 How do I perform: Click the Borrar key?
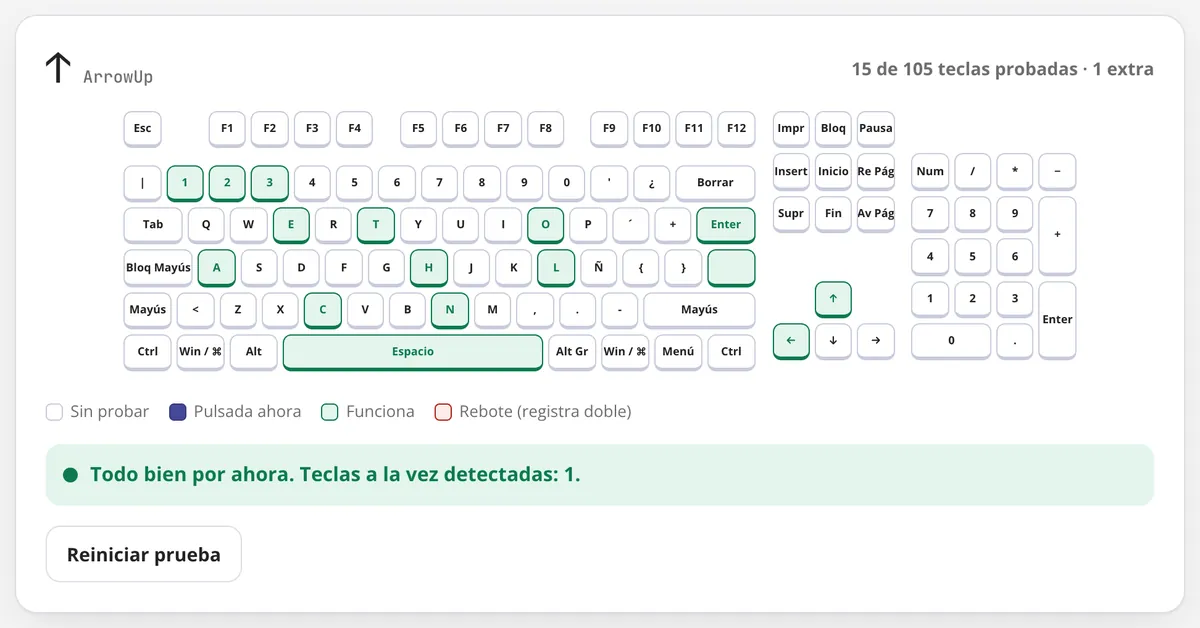point(715,183)
